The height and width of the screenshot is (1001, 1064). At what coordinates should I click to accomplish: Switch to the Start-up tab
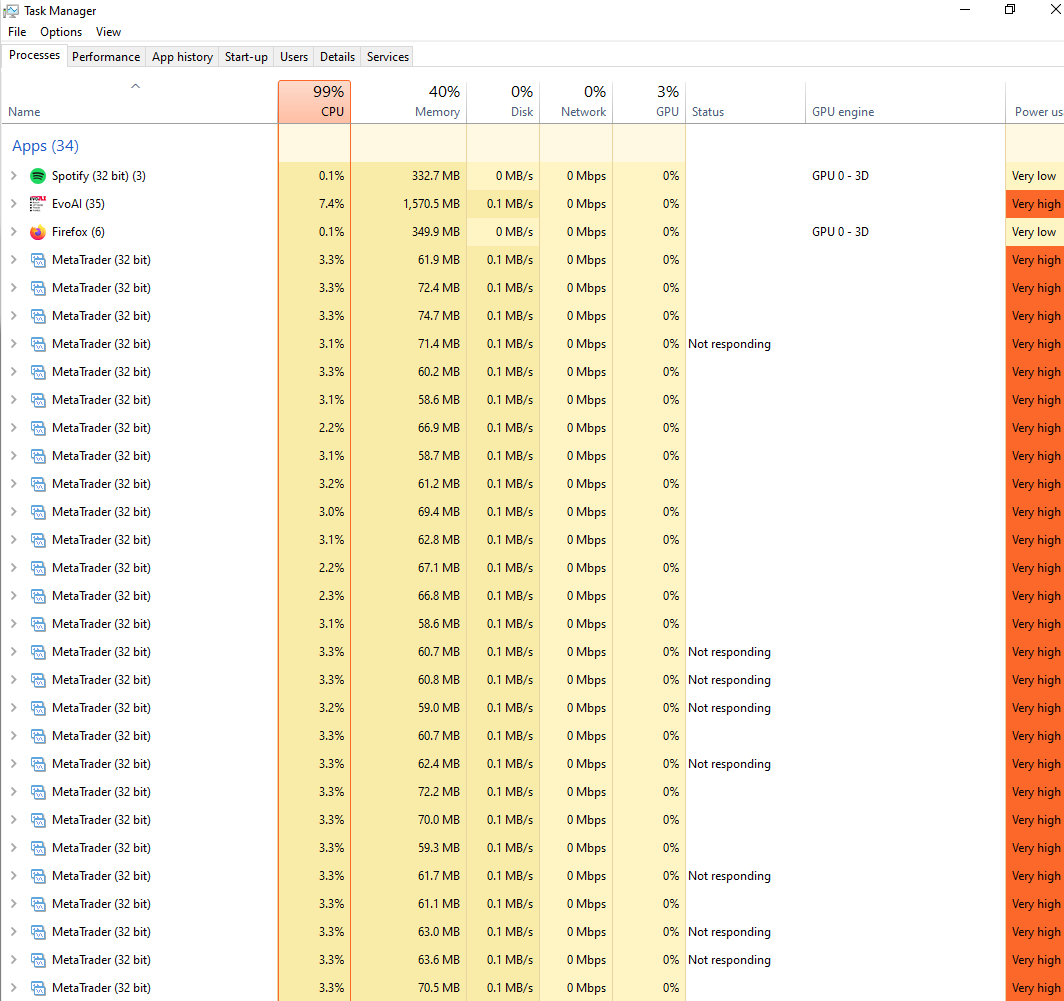coord(246,57)
